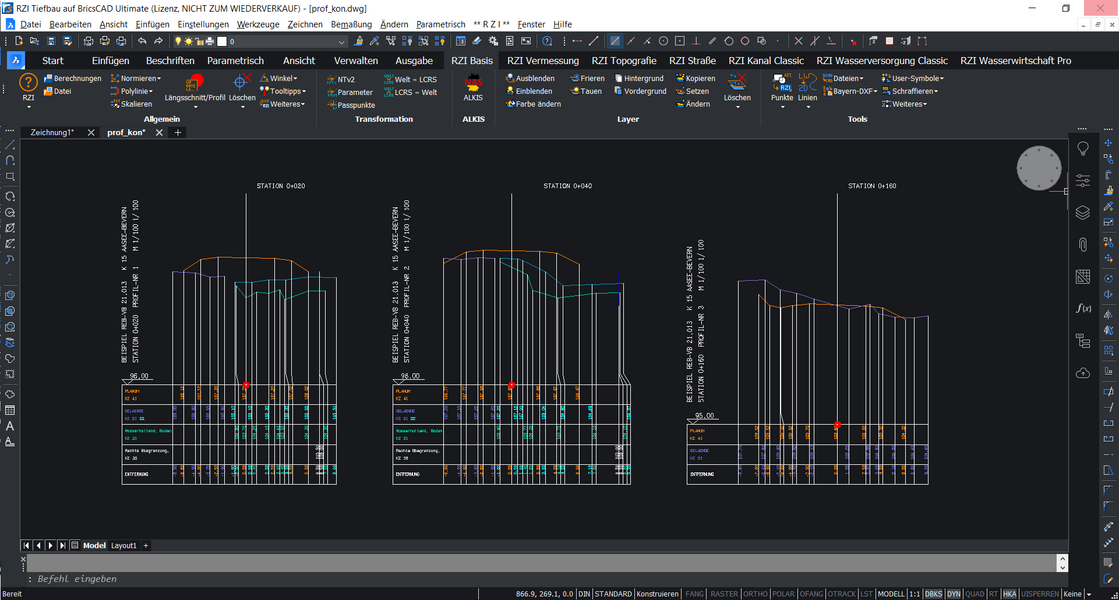This screenshot has width=1119, height=600.
Task: Click the Frieren layer tool
Action: click(587, 78)
